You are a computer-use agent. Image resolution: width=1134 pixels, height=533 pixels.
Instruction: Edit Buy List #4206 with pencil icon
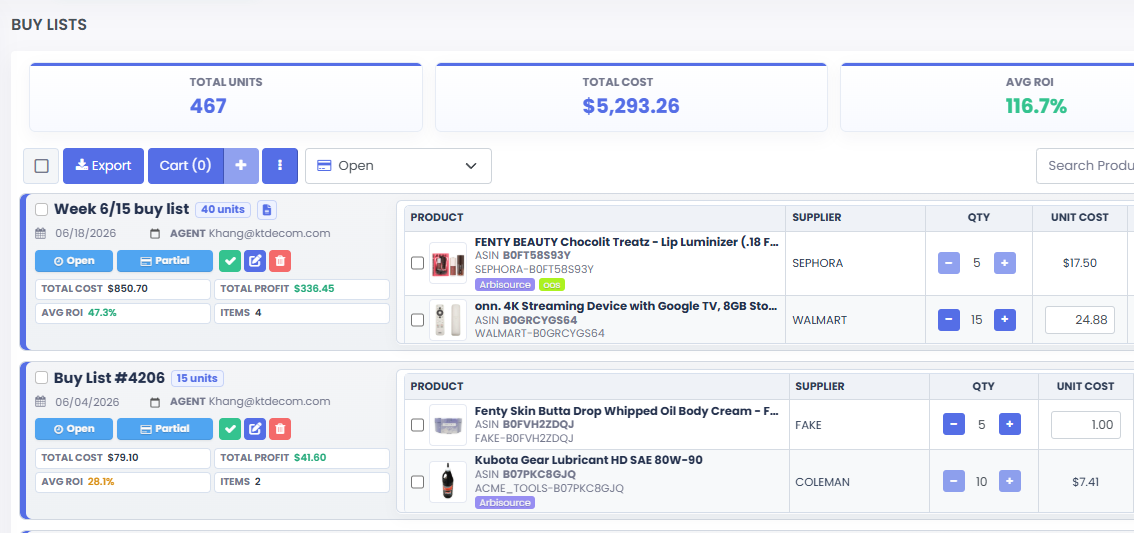255,429
